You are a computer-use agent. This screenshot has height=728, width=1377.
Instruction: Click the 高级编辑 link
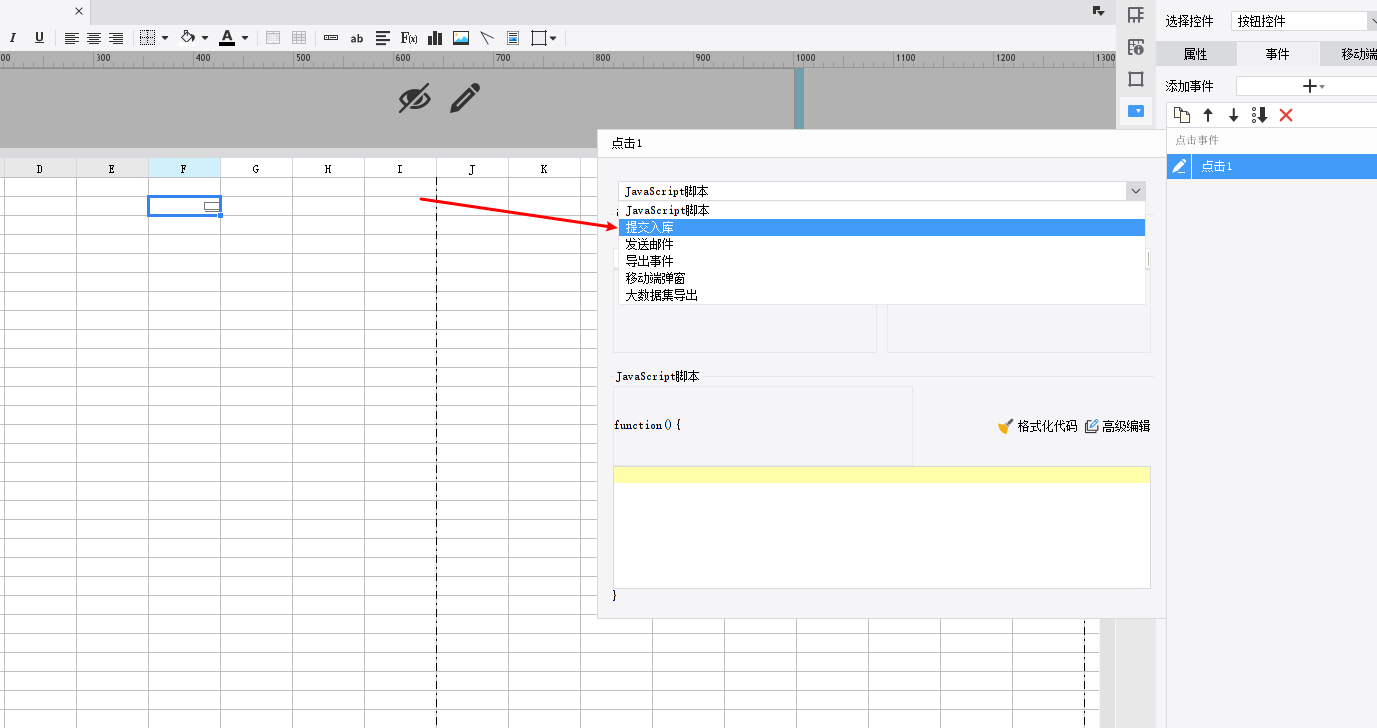tap(1117, 426)
